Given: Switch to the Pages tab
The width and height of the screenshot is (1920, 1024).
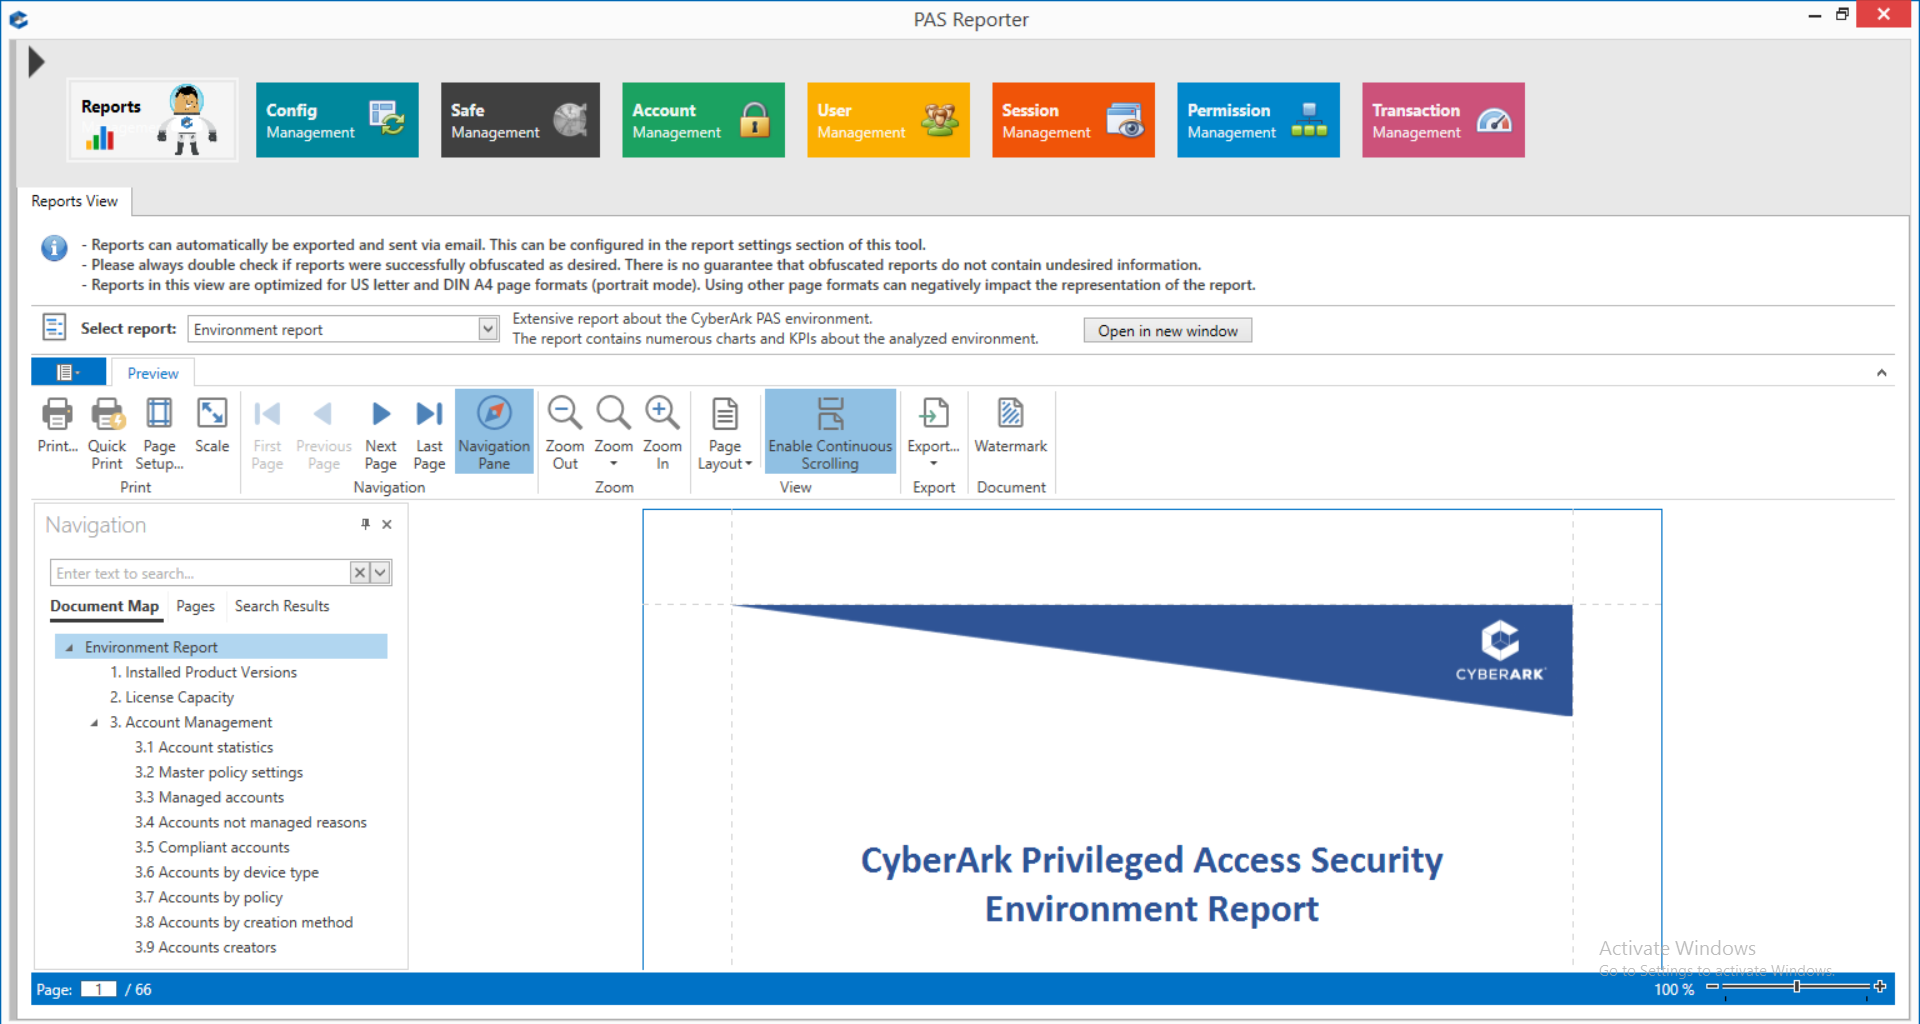Looking at the screenshot, I should click(195, 606).
